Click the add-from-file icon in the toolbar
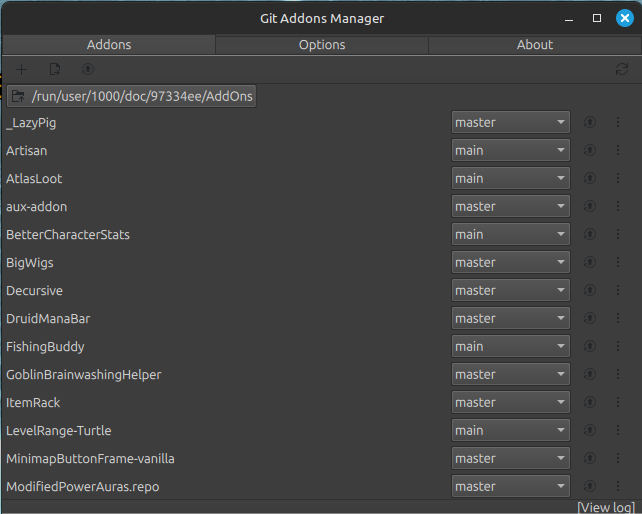The height and width of the screenshot is (514, 642). click(x=55, y=69)
